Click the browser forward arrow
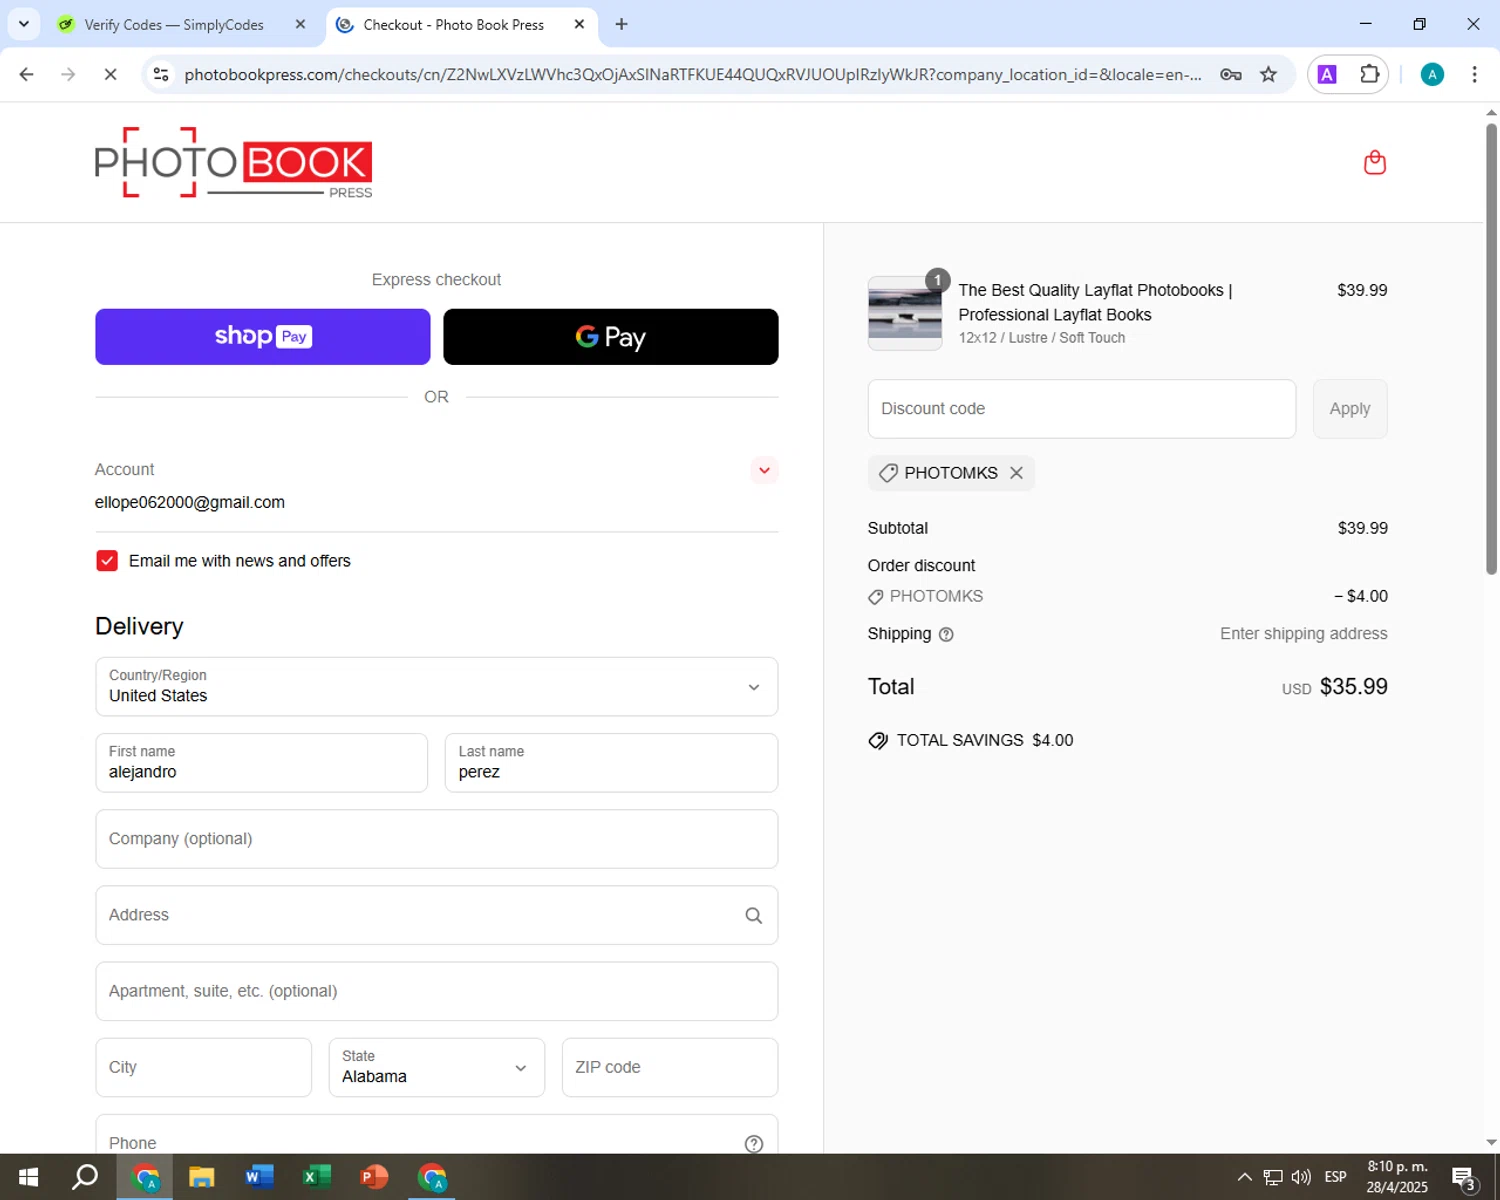The width and height of the screenshot is (1500, 1200). tap(68, 74)
